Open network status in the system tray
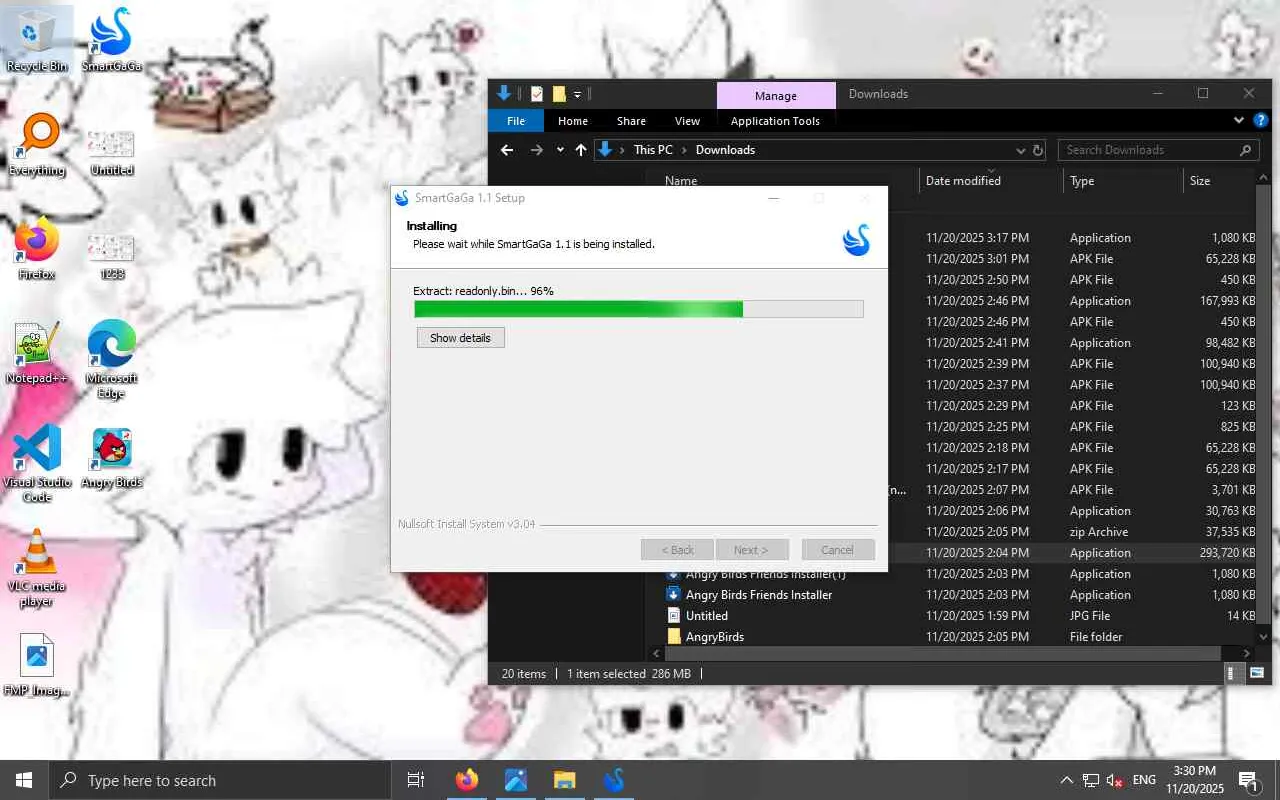This screenshot has width=1280, height=800. [x=1091, y=780]
